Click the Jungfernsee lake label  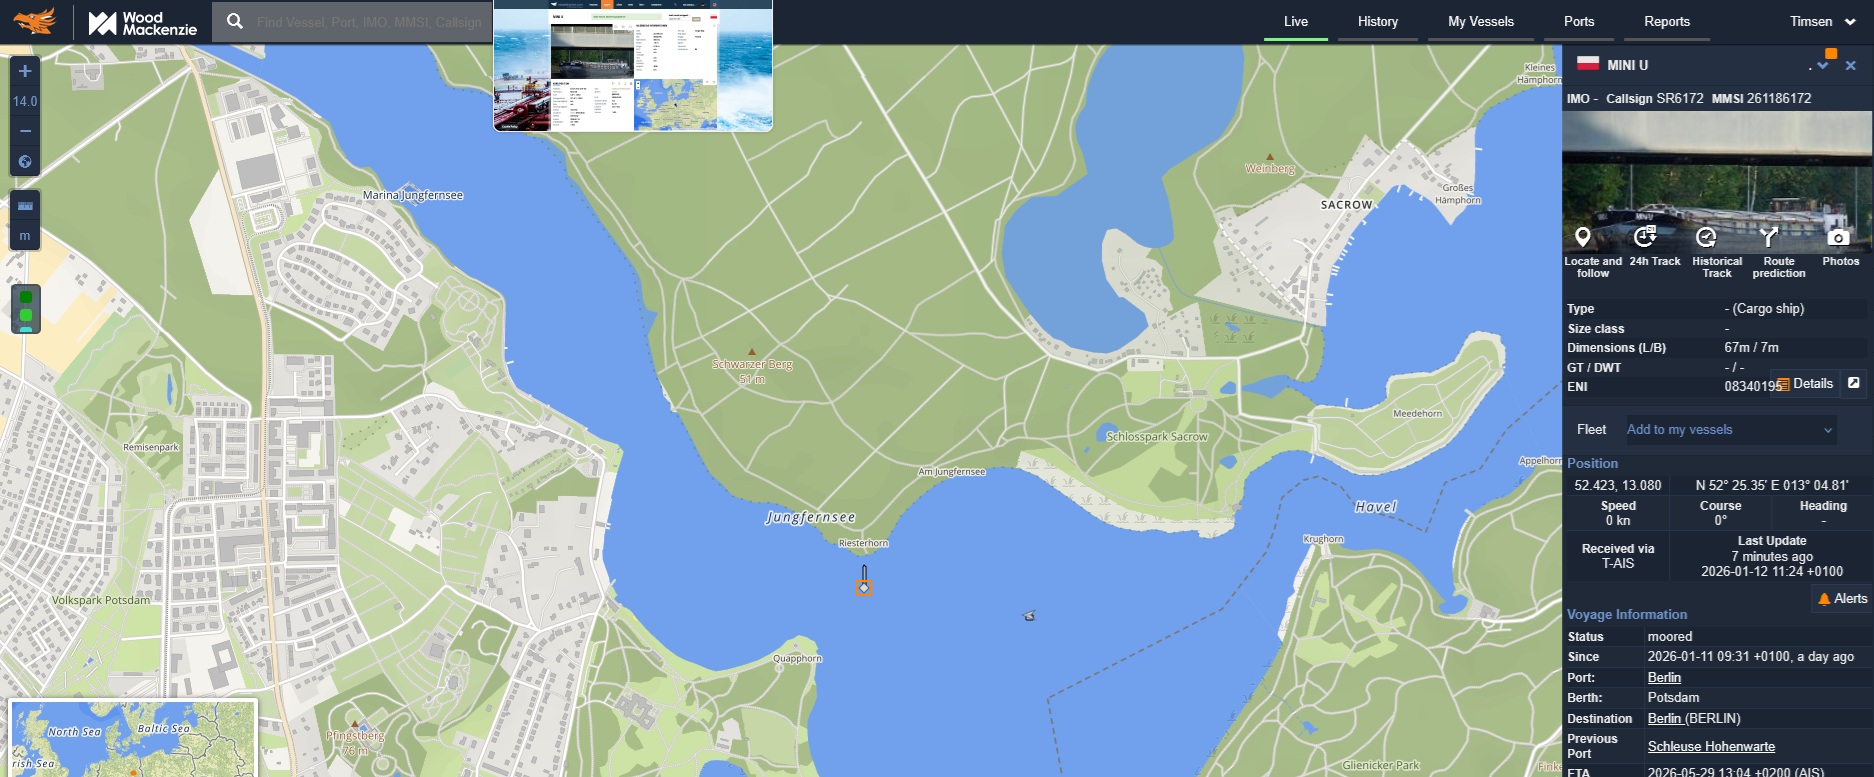[x=811, y=517]
